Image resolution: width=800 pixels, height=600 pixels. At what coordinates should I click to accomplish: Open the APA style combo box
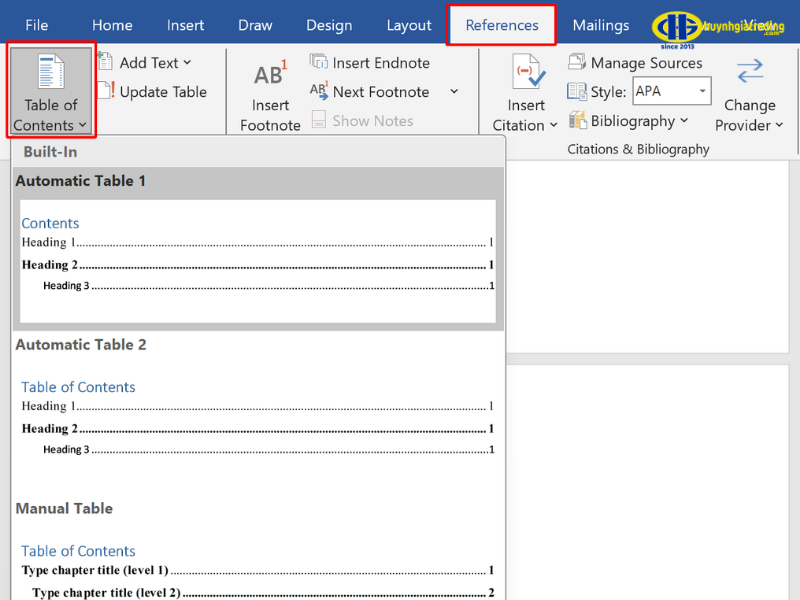(671, 92)
